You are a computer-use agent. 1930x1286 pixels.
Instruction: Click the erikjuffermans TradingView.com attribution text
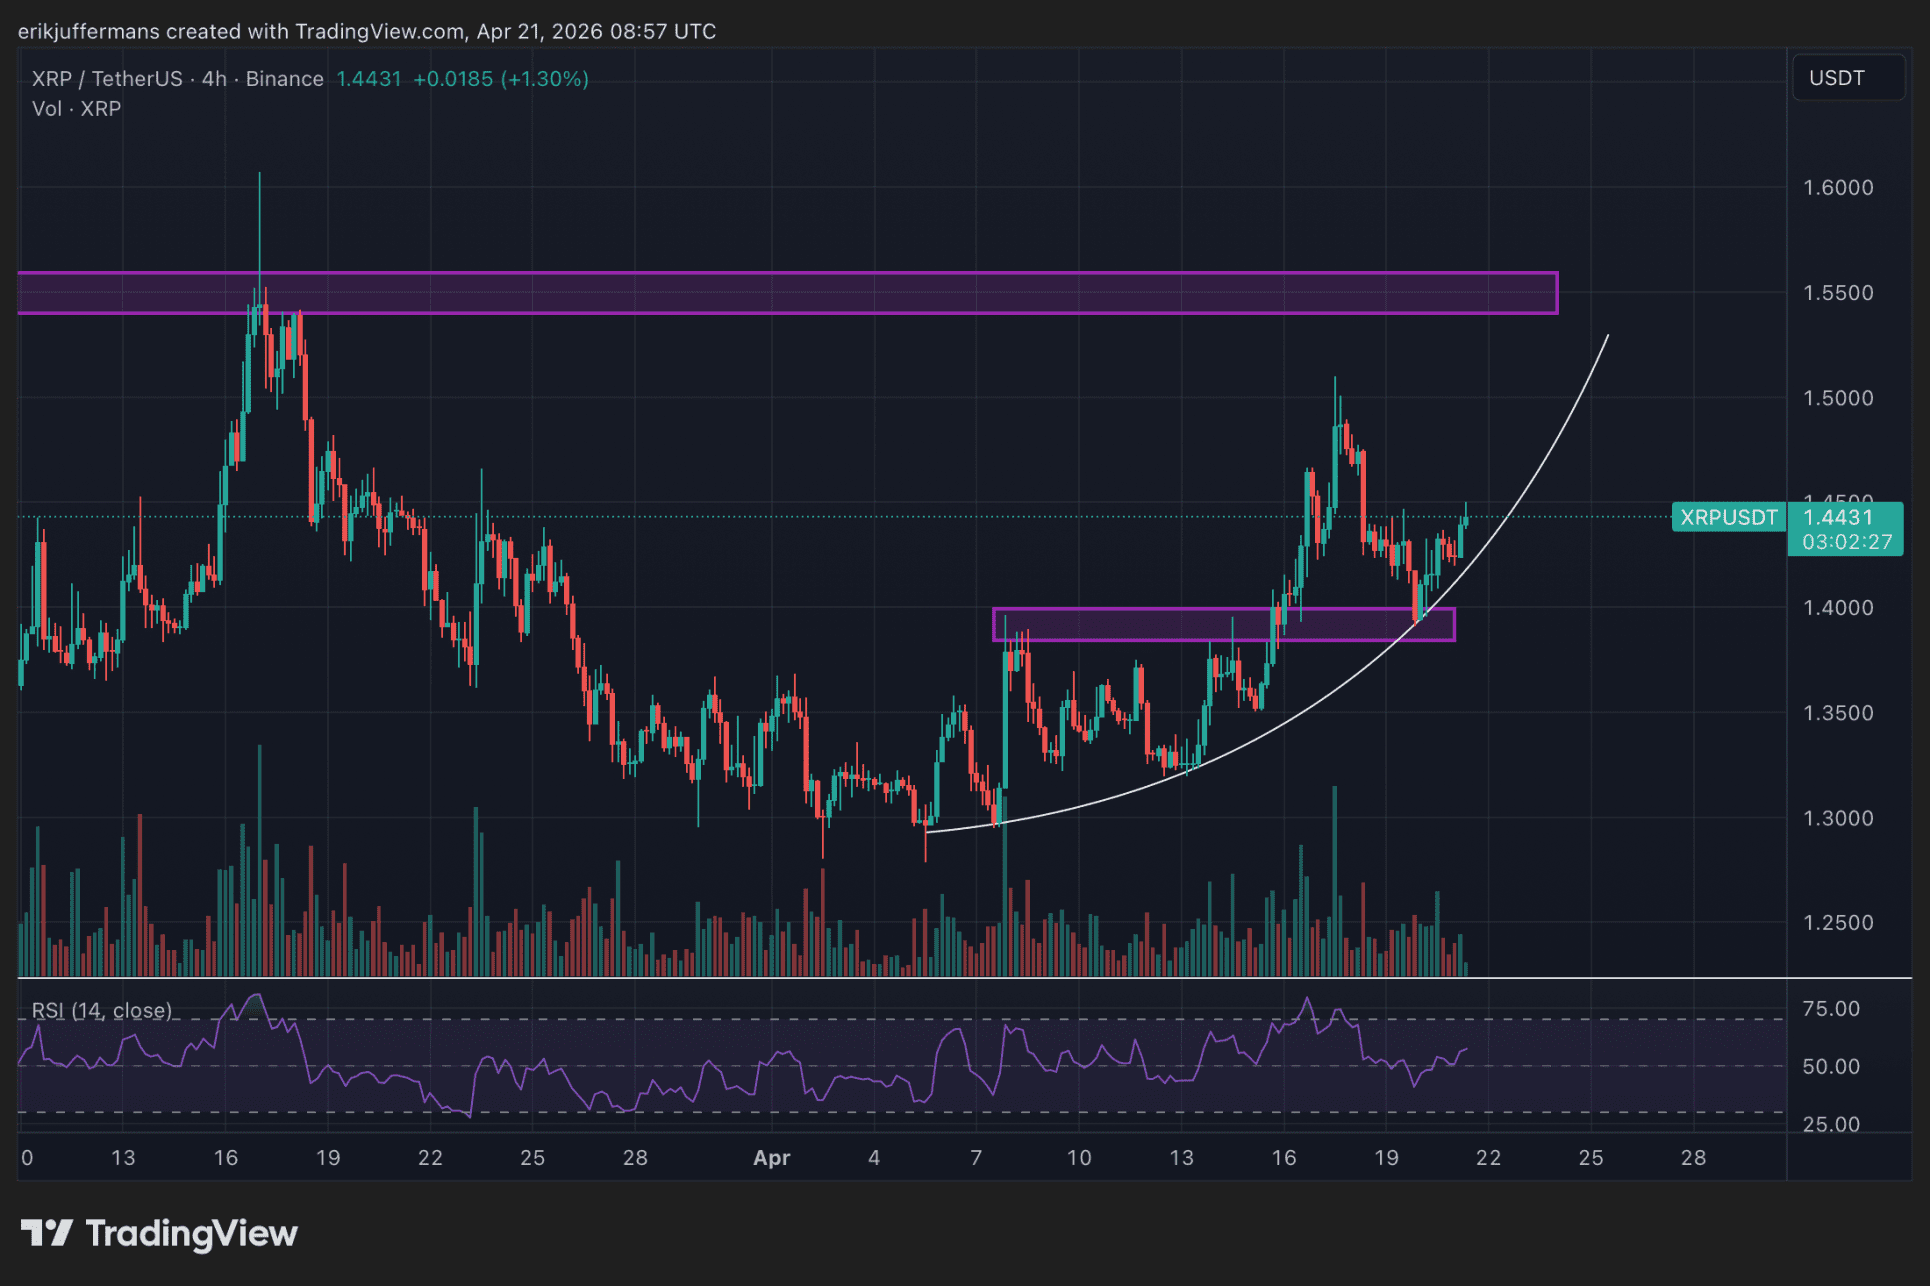366,31
